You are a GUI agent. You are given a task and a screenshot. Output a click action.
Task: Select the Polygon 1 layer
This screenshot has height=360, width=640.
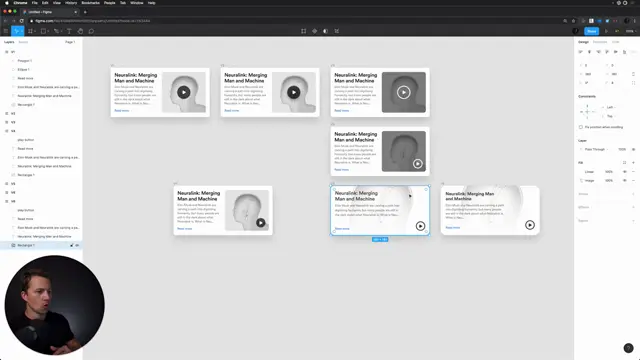[24, 61]
